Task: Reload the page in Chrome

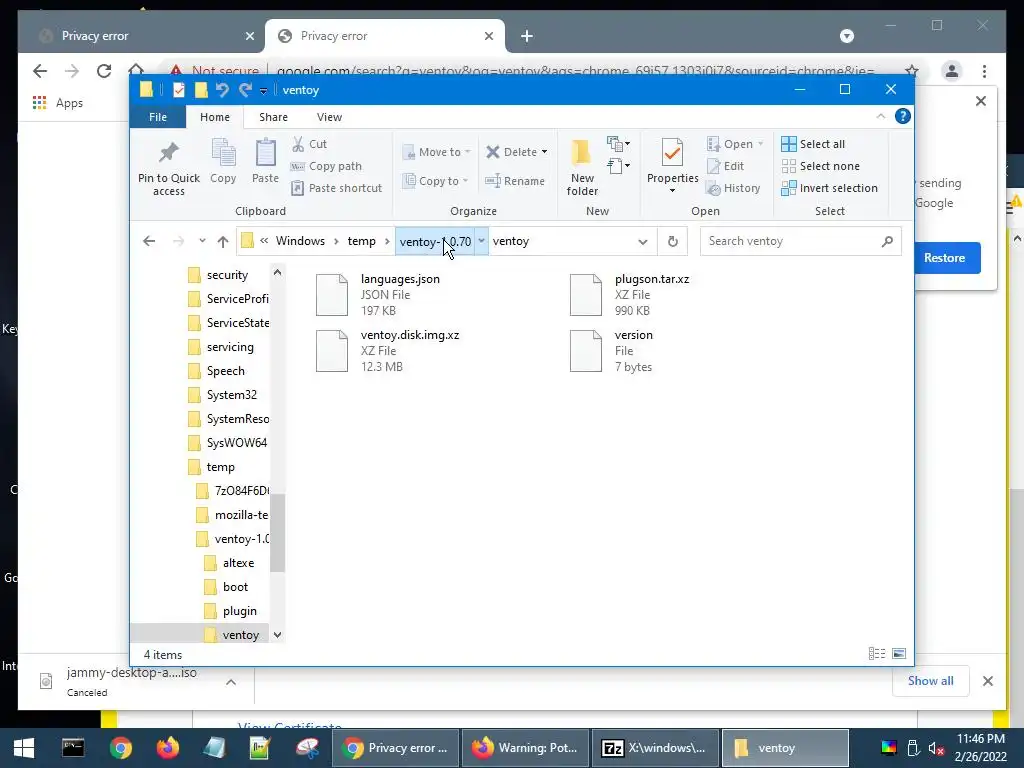Action: pos(104,71)
